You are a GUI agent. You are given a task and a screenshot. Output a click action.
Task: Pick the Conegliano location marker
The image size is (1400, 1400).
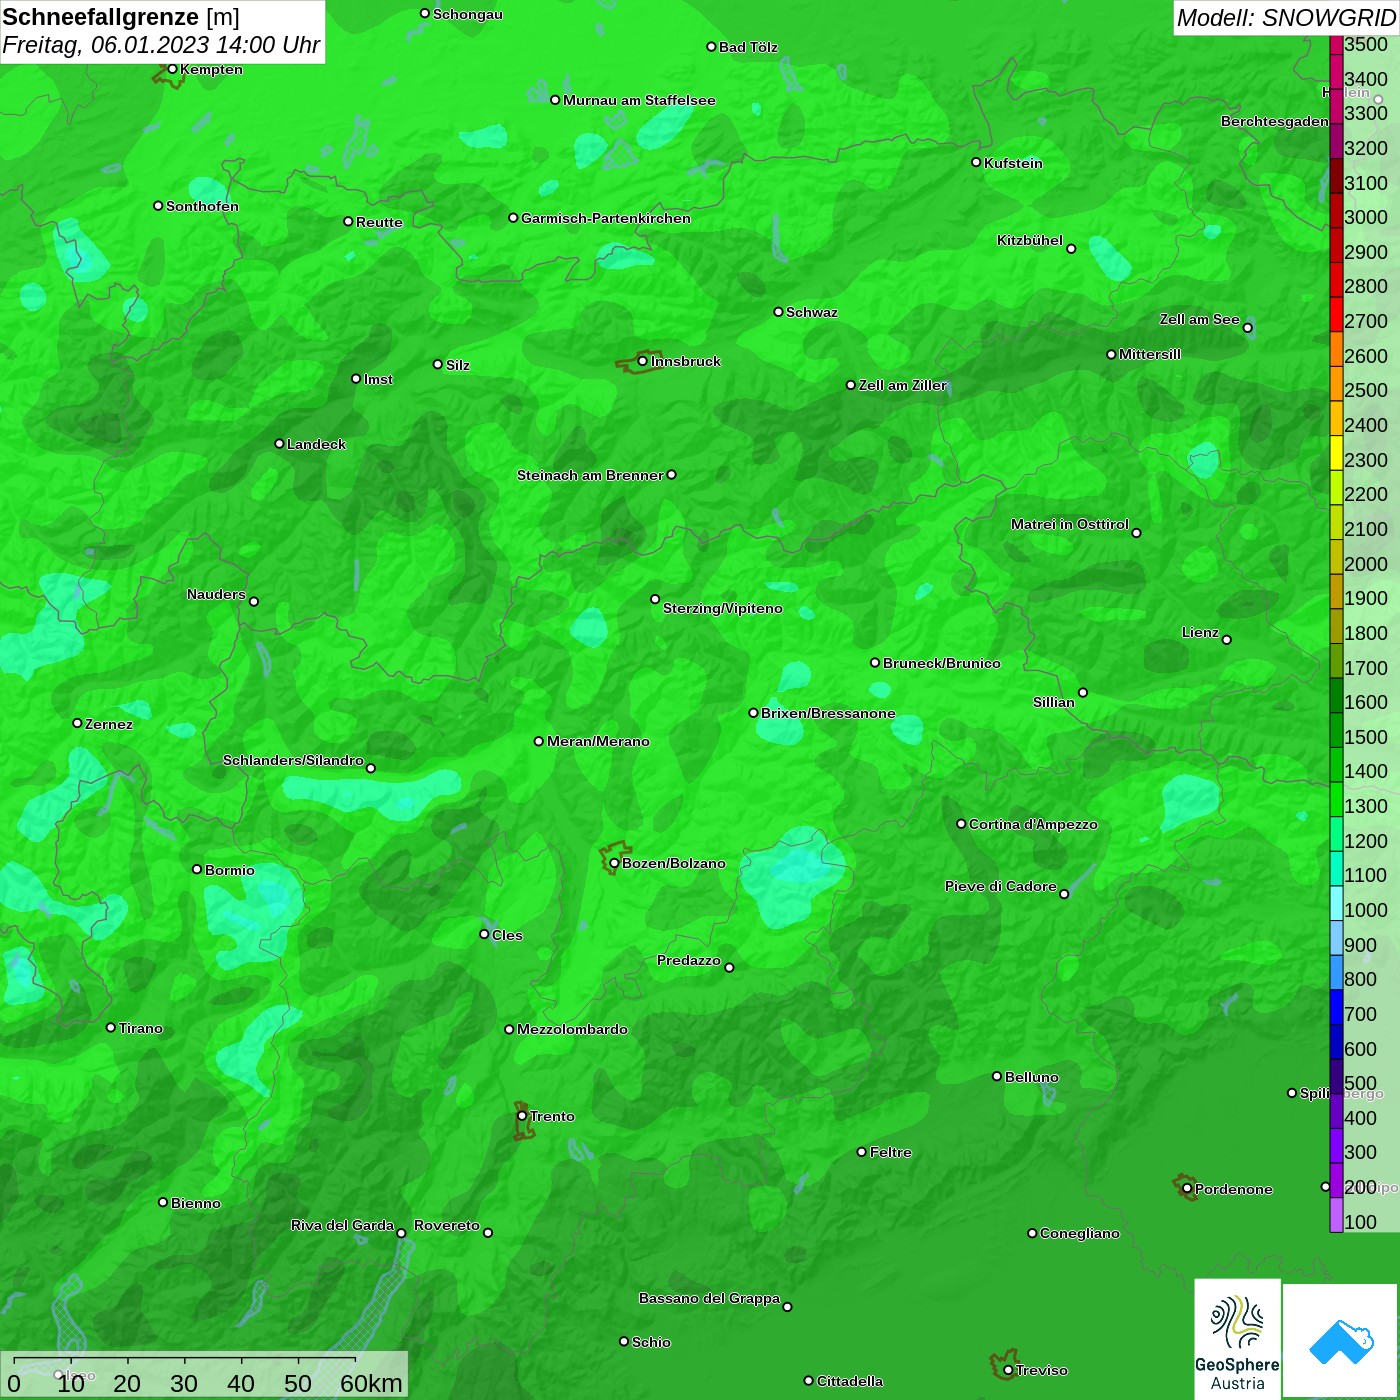pyautogui.click(x=1032, y=1233)
